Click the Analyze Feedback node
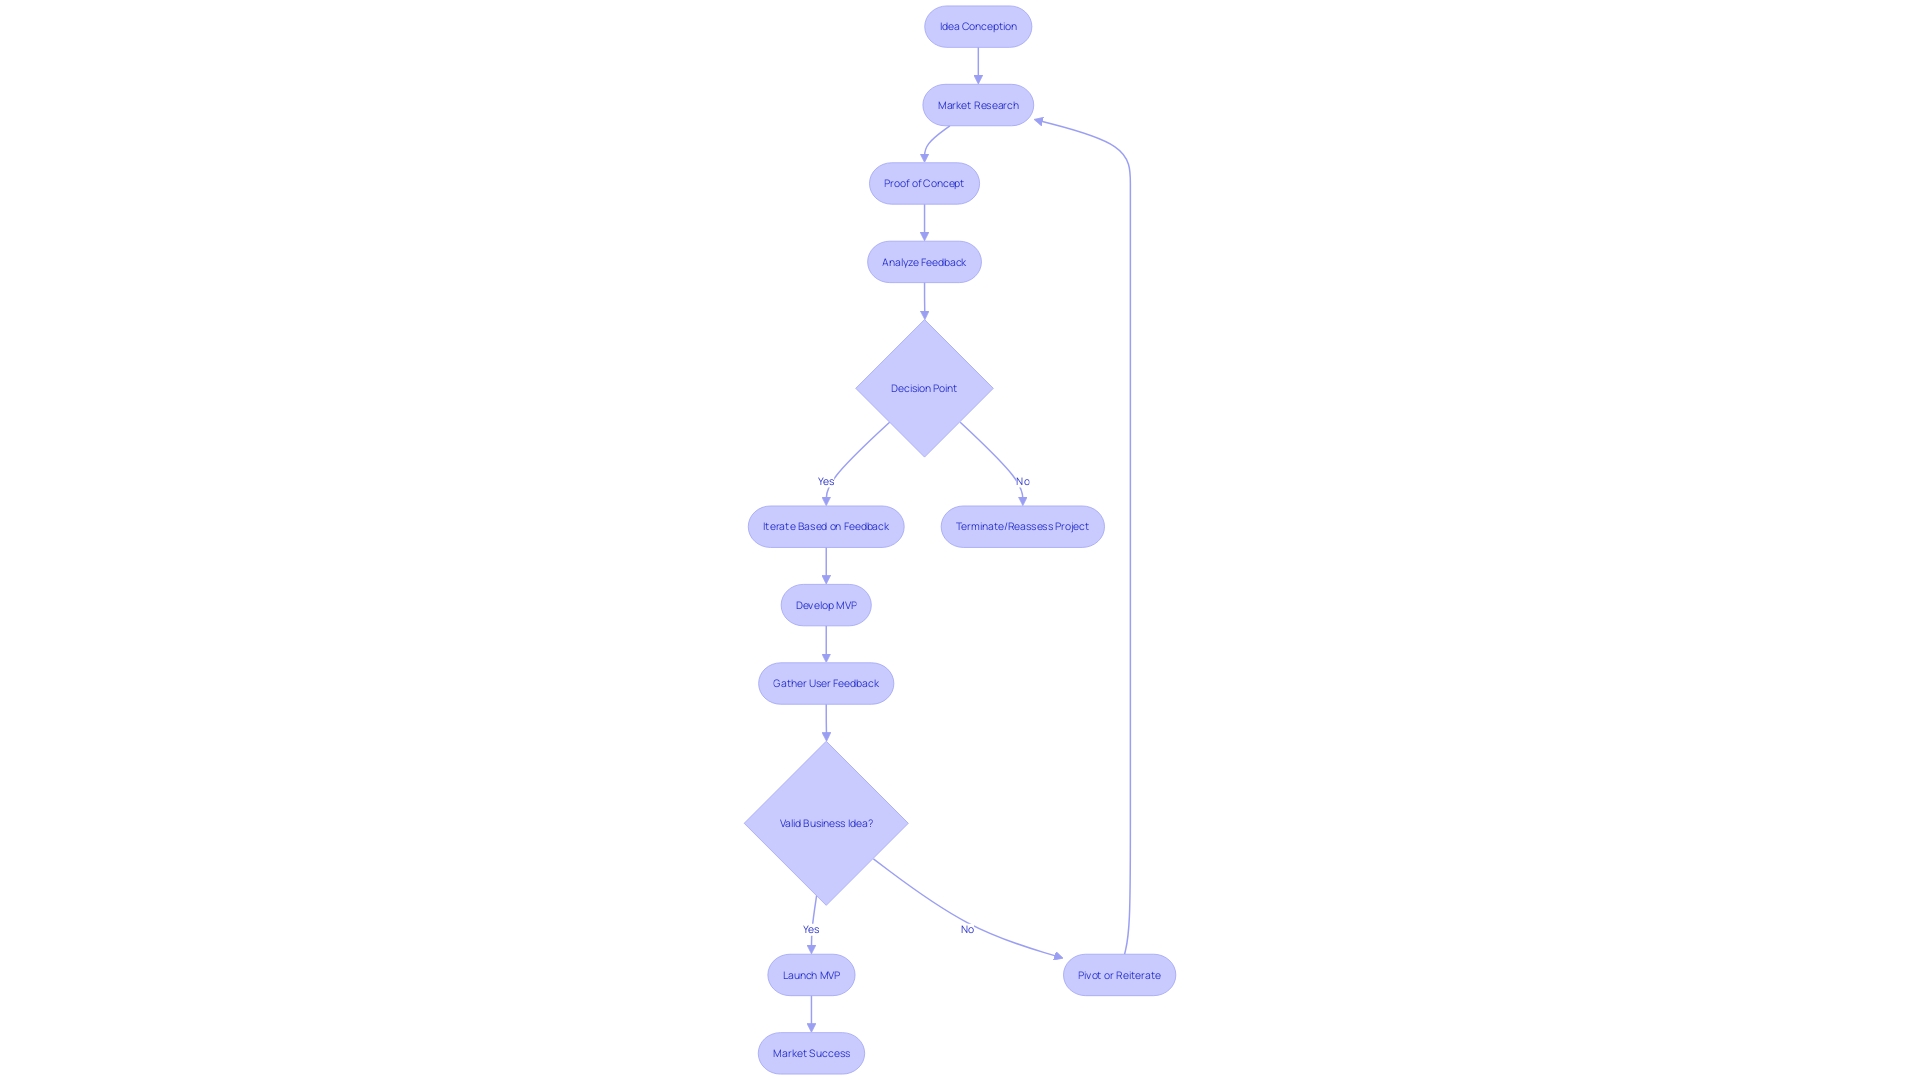Image resolution: width=1920 pixels, height=1080 pixels. point(923,261)
